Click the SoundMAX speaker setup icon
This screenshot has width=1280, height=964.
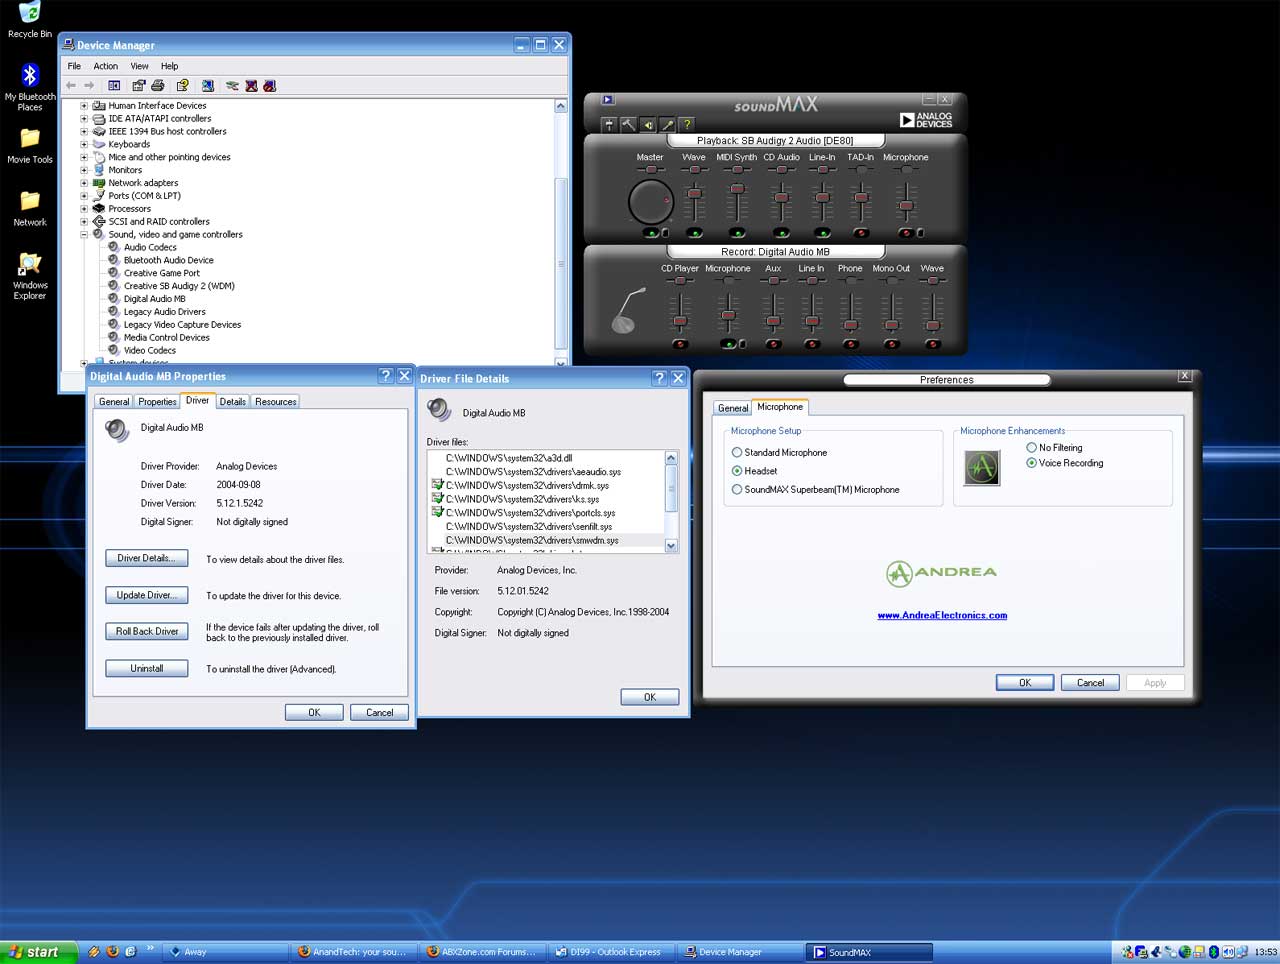648,124
